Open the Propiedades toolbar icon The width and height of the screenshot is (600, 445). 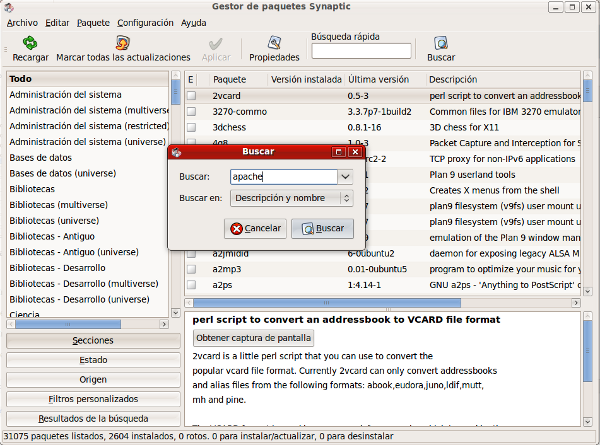click(273, 43)
